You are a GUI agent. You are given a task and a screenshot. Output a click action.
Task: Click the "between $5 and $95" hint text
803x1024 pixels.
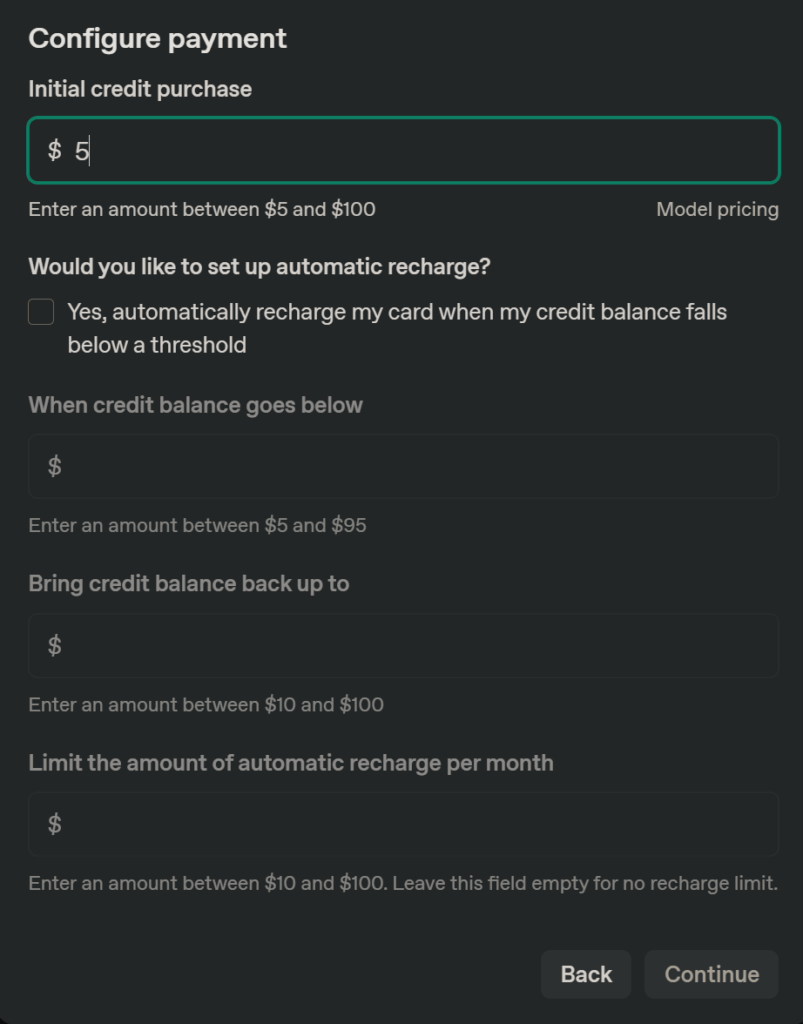pyautogui.click(x=197, y=525)
